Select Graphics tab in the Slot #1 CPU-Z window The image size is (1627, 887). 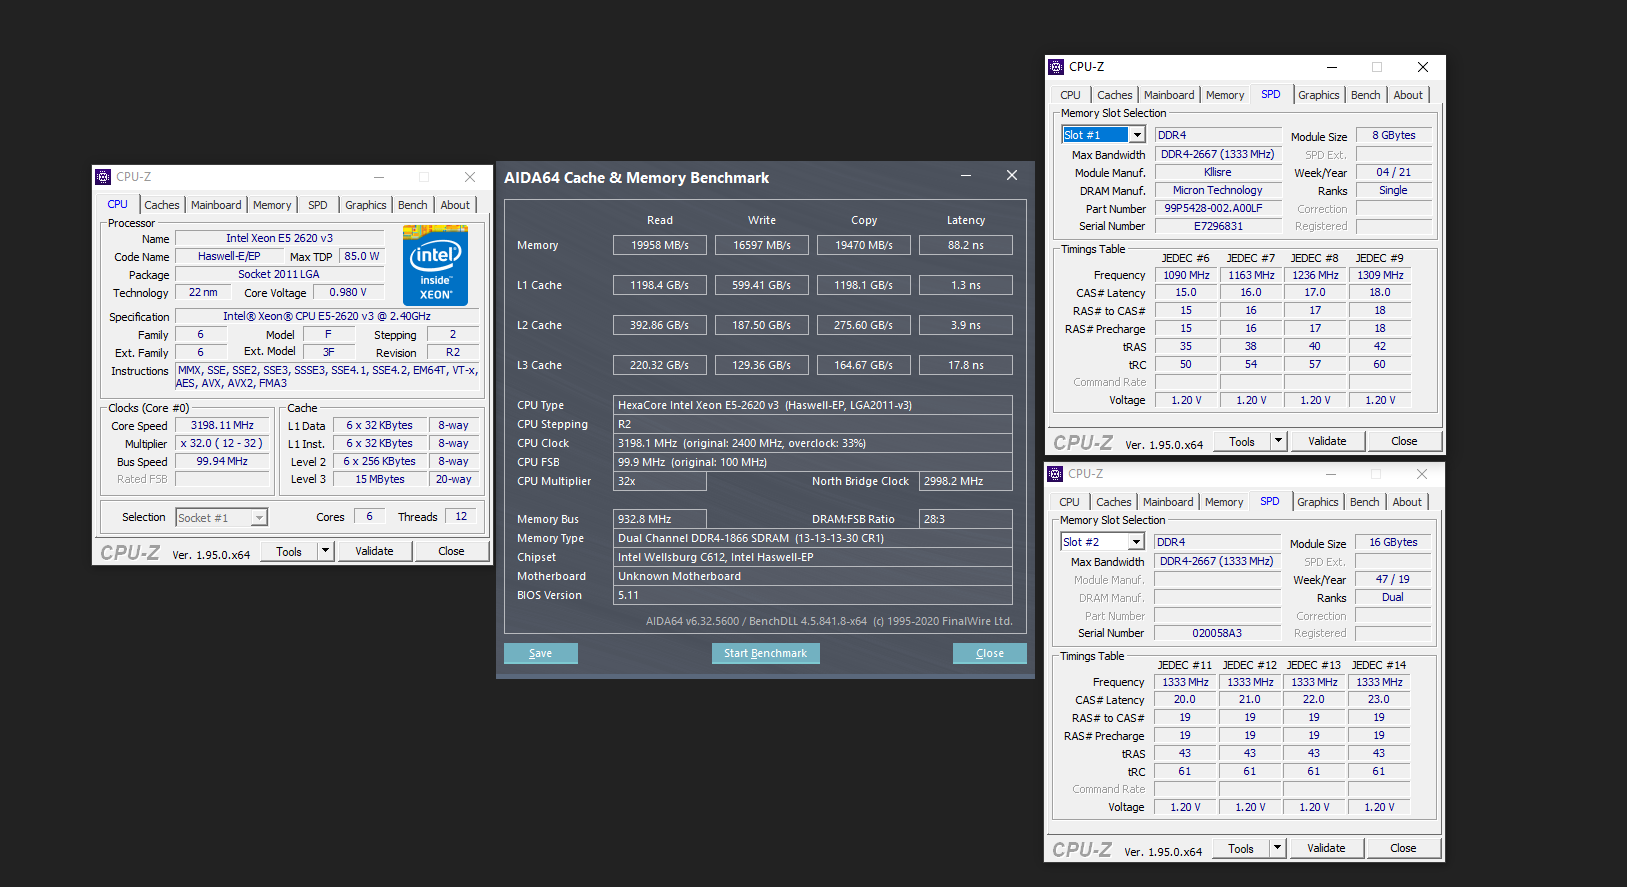click(x=1319, y=95)
